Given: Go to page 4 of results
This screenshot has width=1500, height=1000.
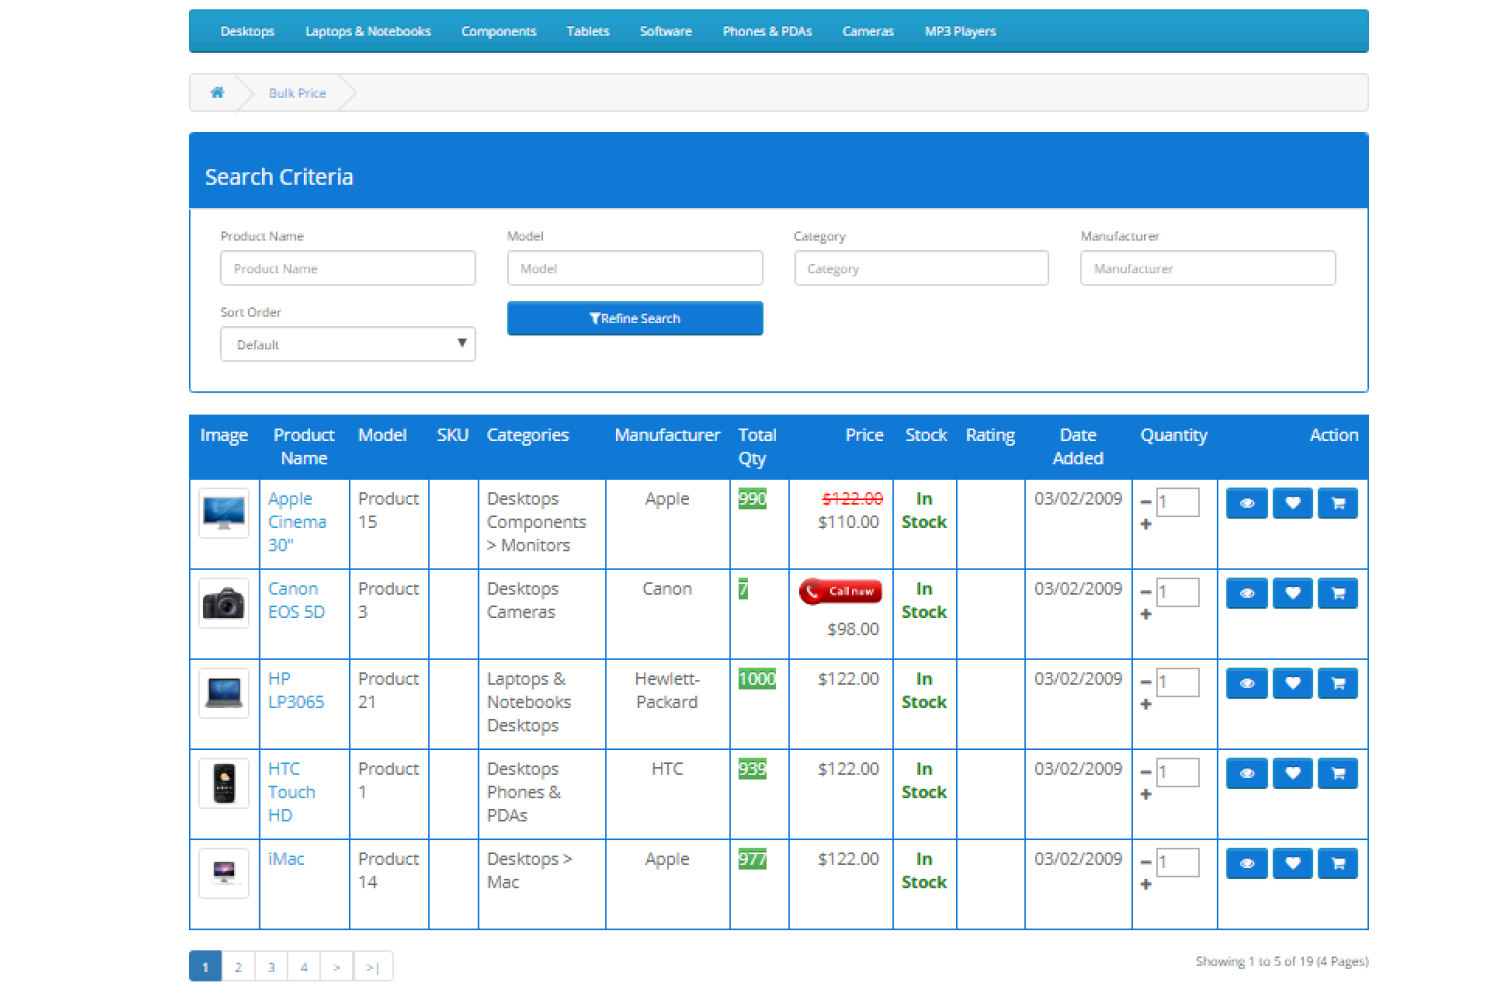Looking at the screenshot, I should [304, 966].
